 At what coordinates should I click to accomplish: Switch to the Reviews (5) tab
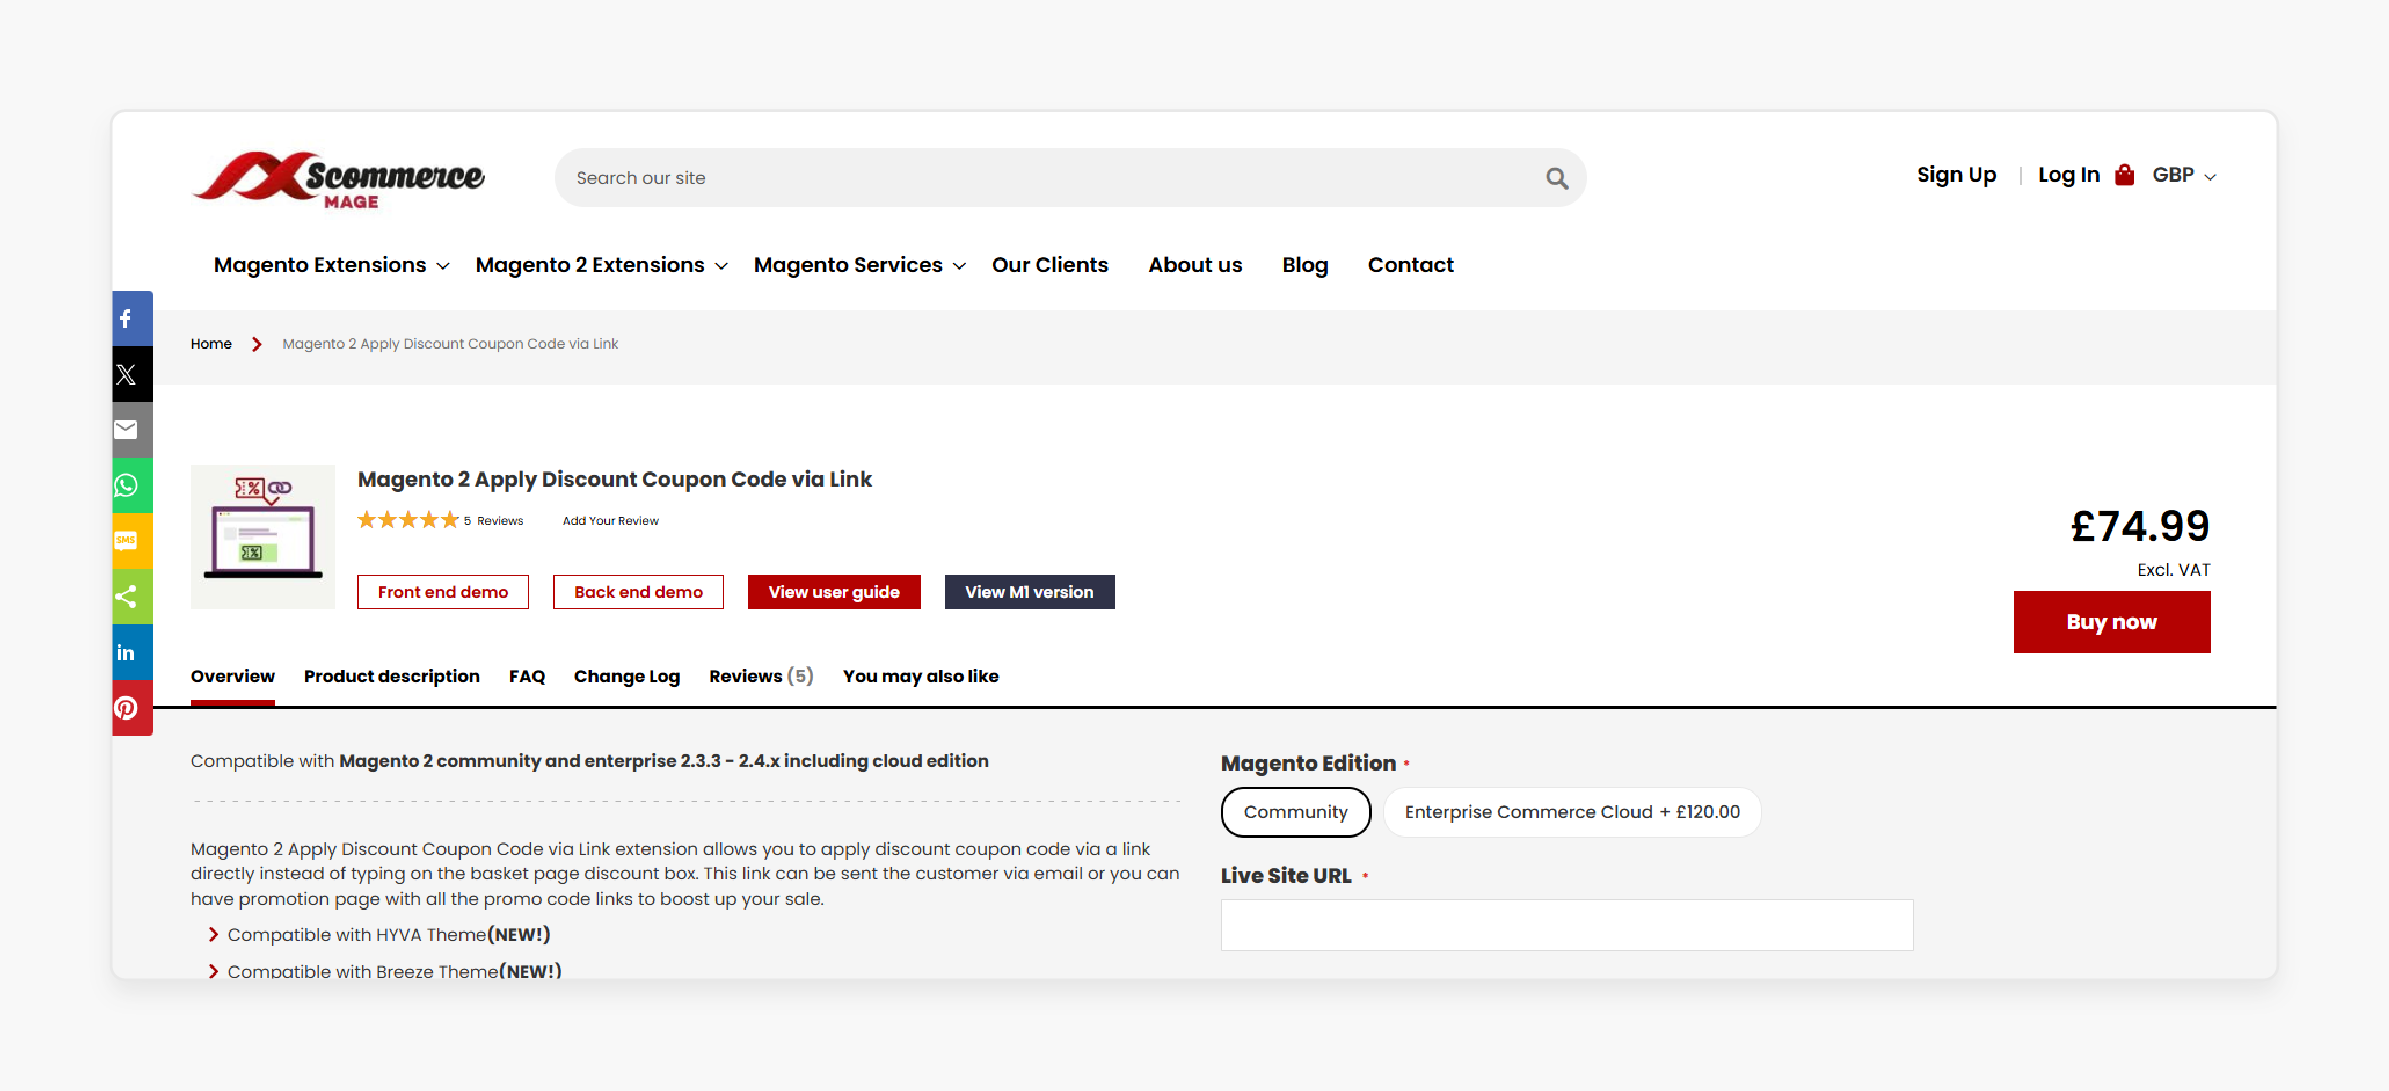point(759,675)
